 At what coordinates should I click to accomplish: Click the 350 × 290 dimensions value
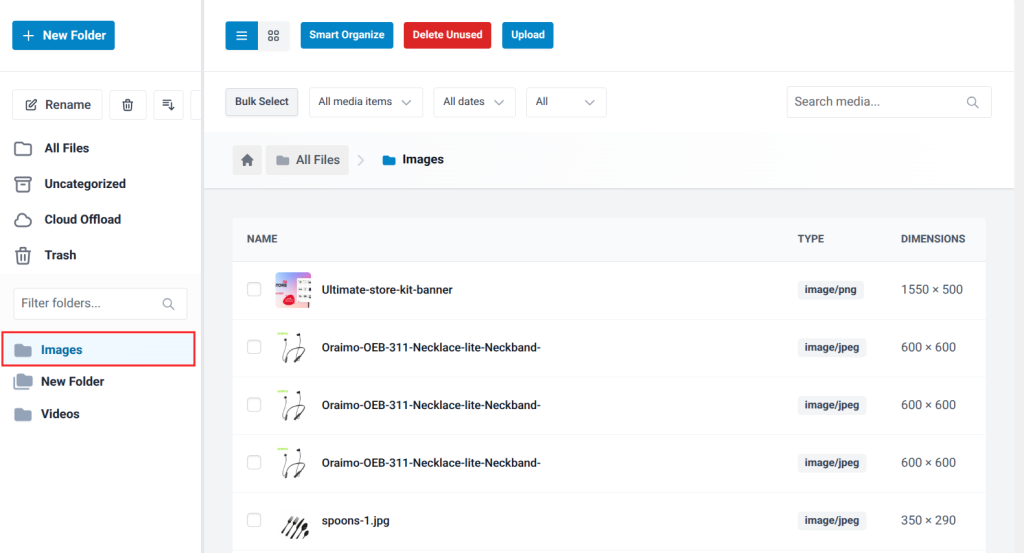(x=928, y=520)
